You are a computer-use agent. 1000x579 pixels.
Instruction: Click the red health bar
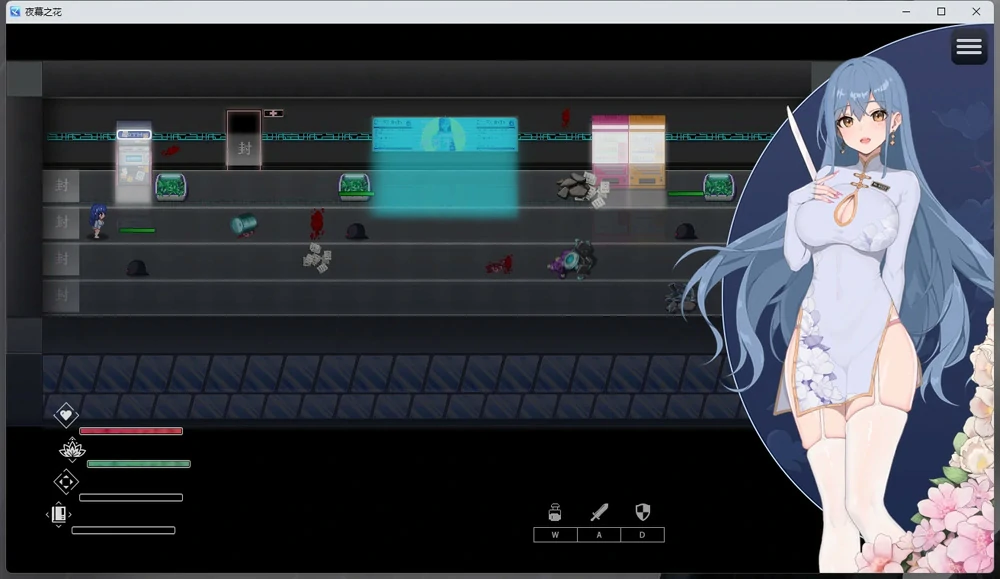pos(131,431)
